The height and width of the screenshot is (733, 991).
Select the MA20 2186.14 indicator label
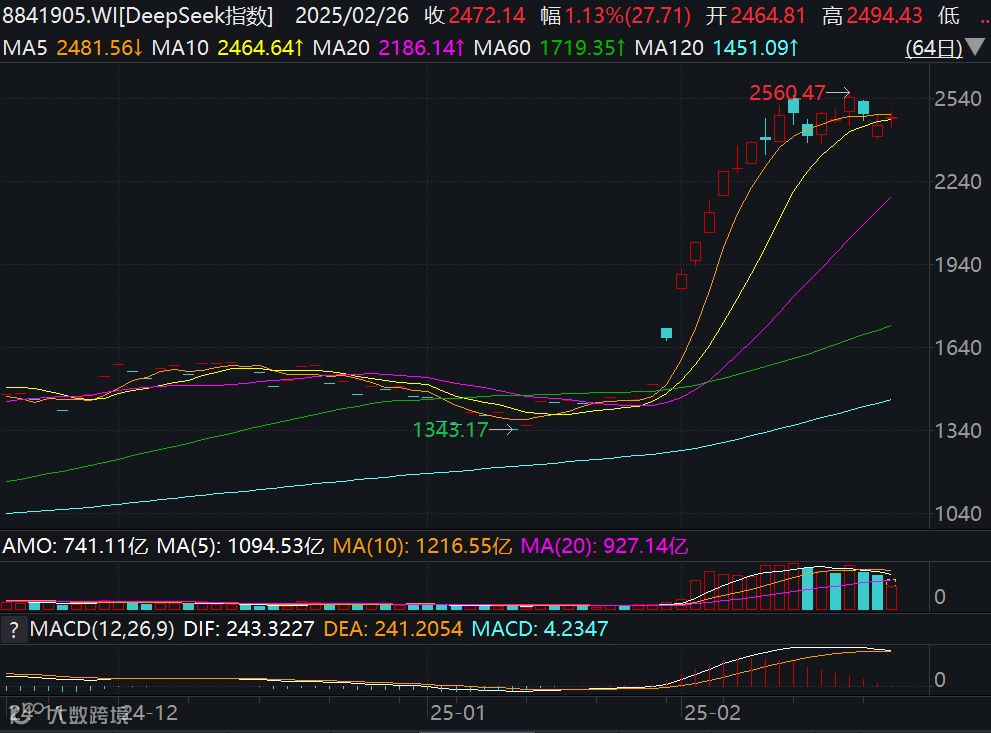pyautogui.click(x=389, y=47)
